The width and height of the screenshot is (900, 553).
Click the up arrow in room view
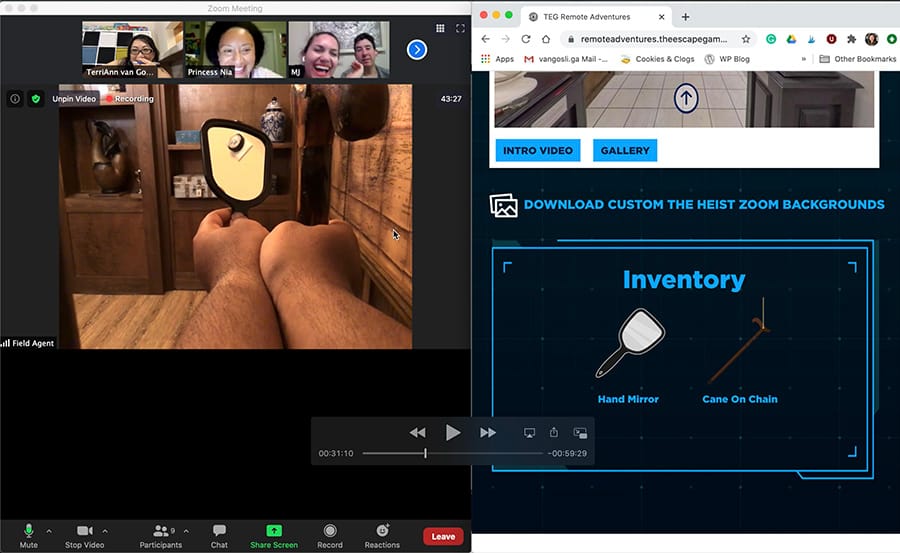pyautogui.click(x=686, y=98)
